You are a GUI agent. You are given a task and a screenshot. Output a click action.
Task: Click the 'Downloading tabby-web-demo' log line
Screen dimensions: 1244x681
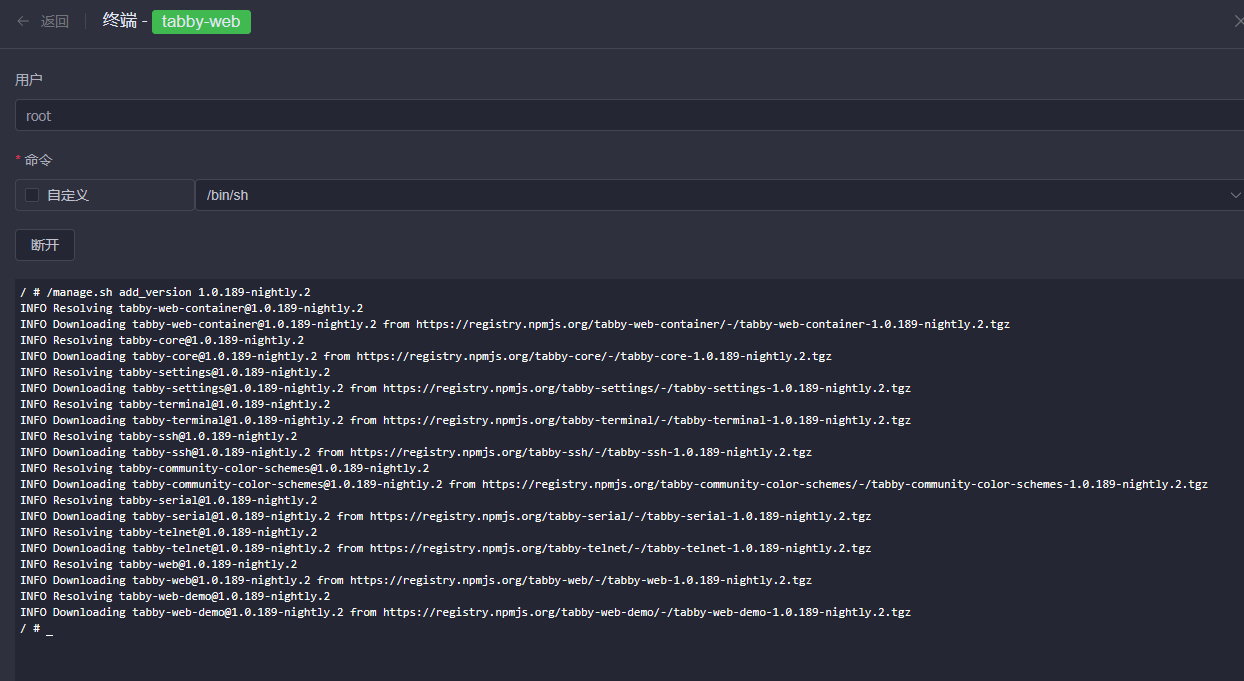(x=465, y=612)
